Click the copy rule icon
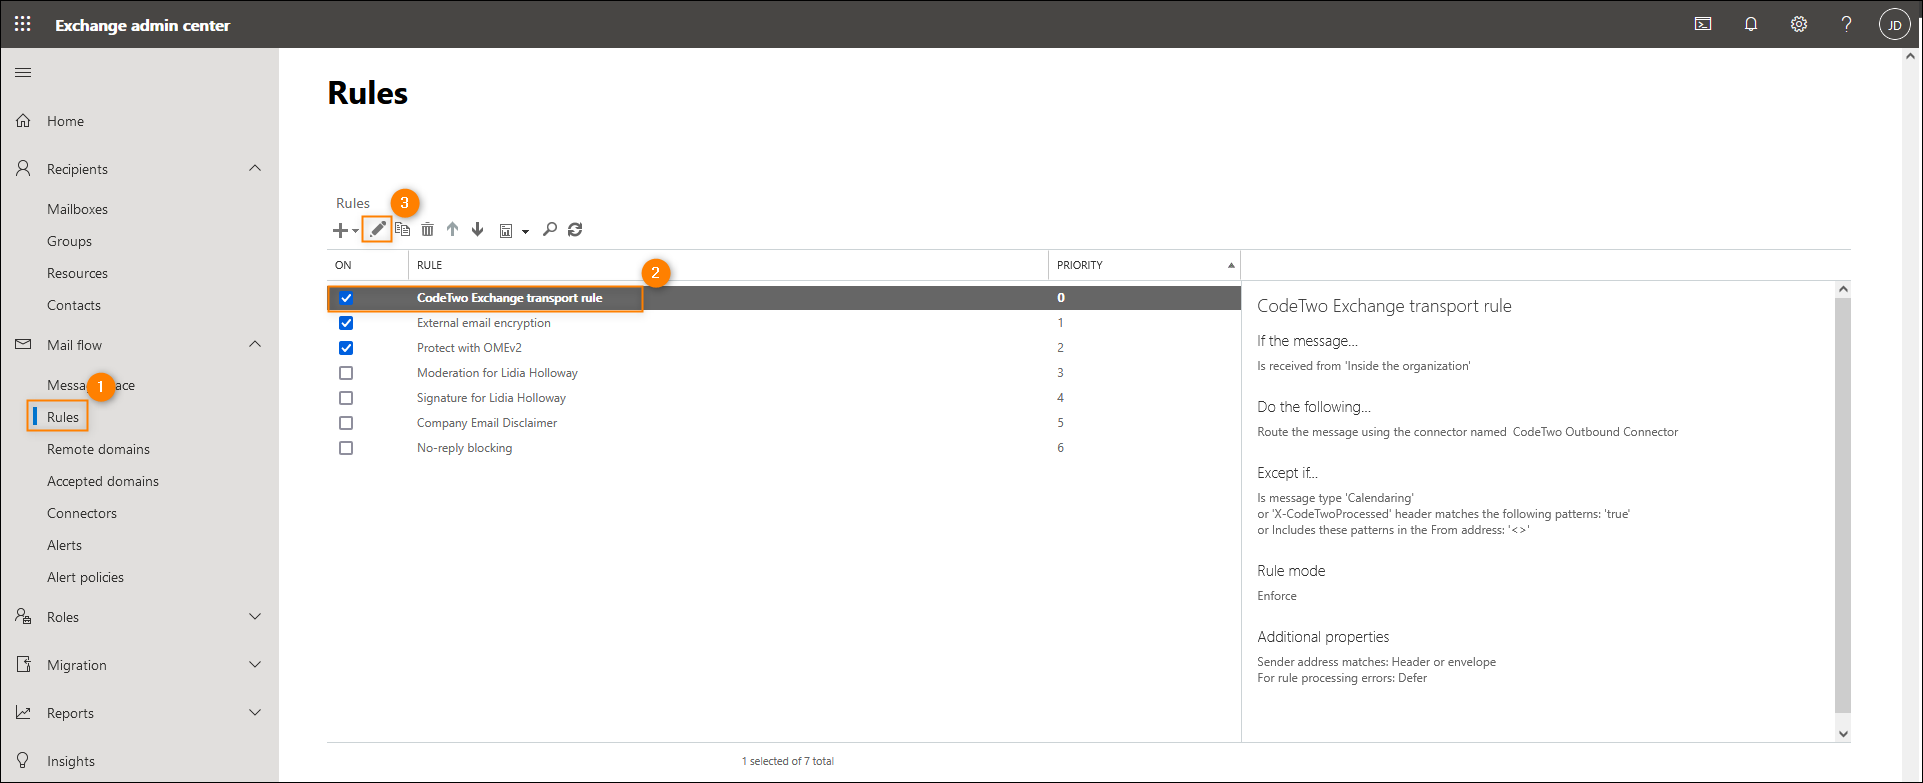The height and width of the screenshot is (783, 1923). (402, 229)
